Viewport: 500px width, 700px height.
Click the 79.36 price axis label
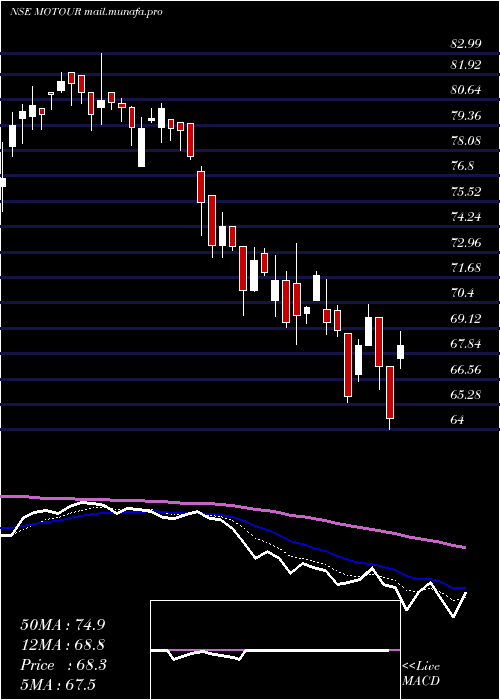[466, 116]
